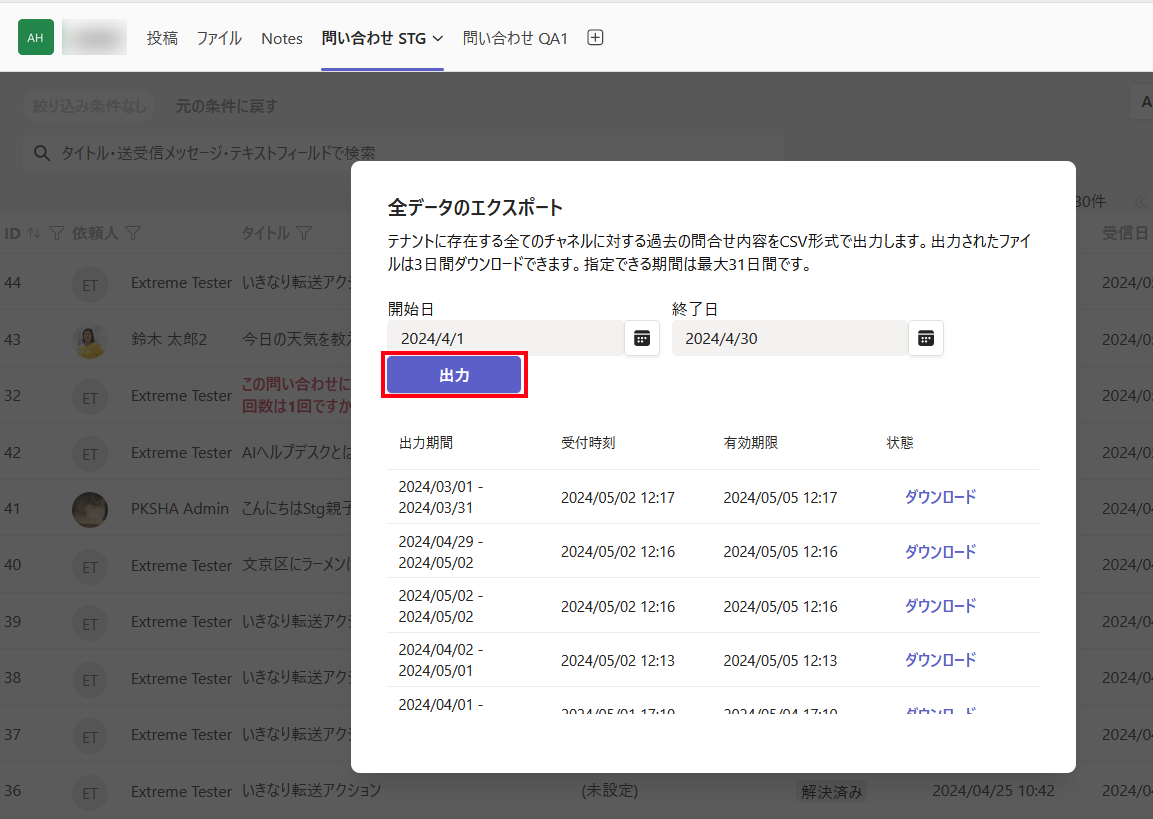Expand the 問い合わせ STG tab chevron

[438, 38]
